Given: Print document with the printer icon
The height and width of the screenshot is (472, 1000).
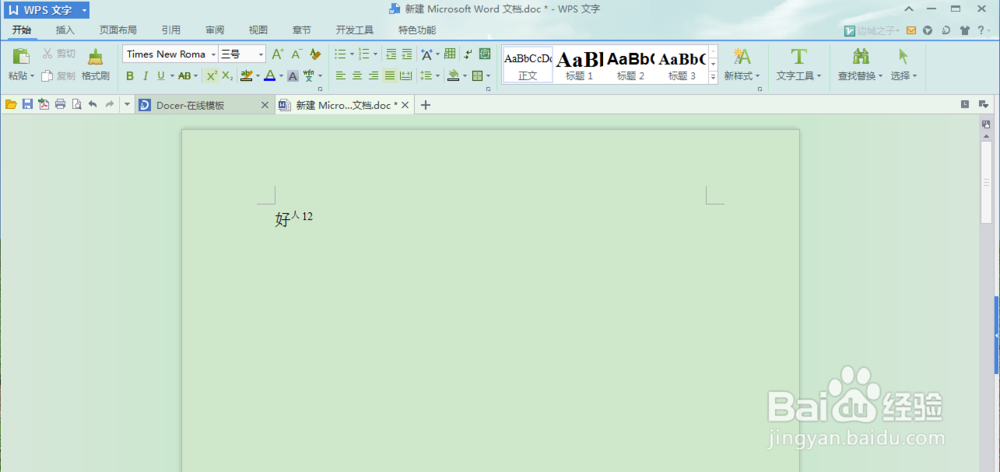Looking at the screenshot, I should 61,105.
